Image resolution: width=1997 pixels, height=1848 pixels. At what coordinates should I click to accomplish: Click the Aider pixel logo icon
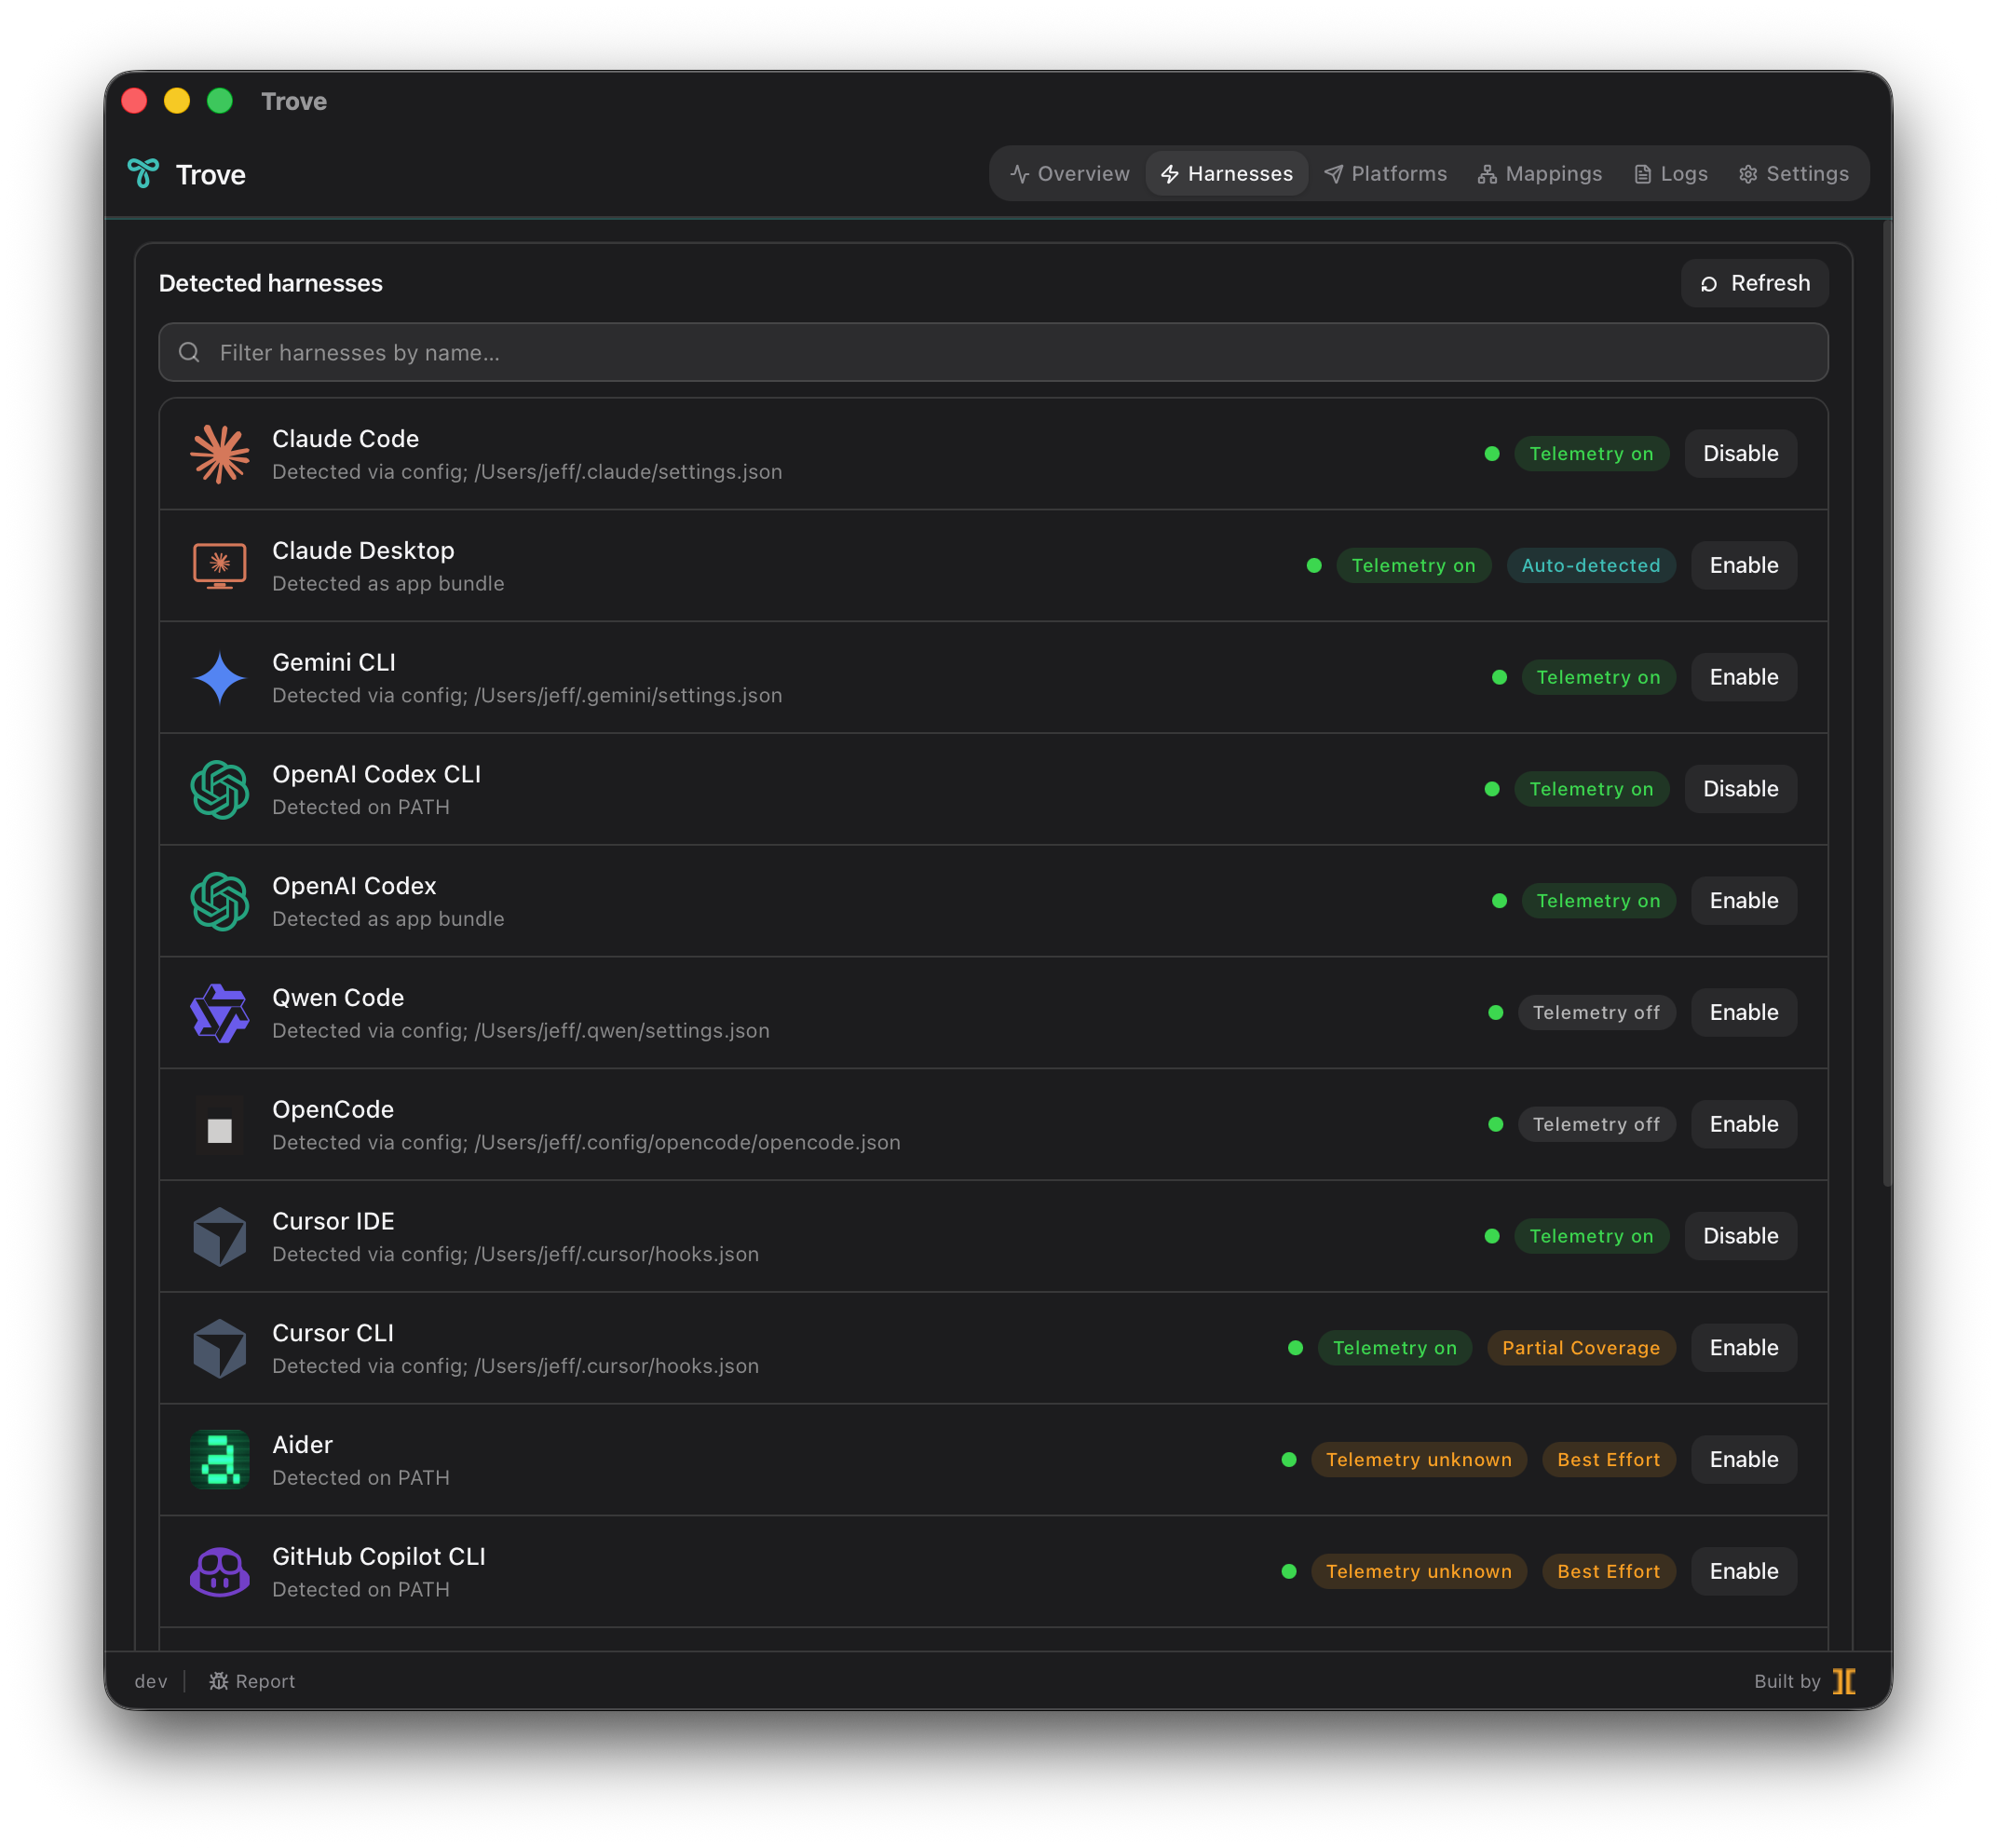click(x=219, y=1460)
